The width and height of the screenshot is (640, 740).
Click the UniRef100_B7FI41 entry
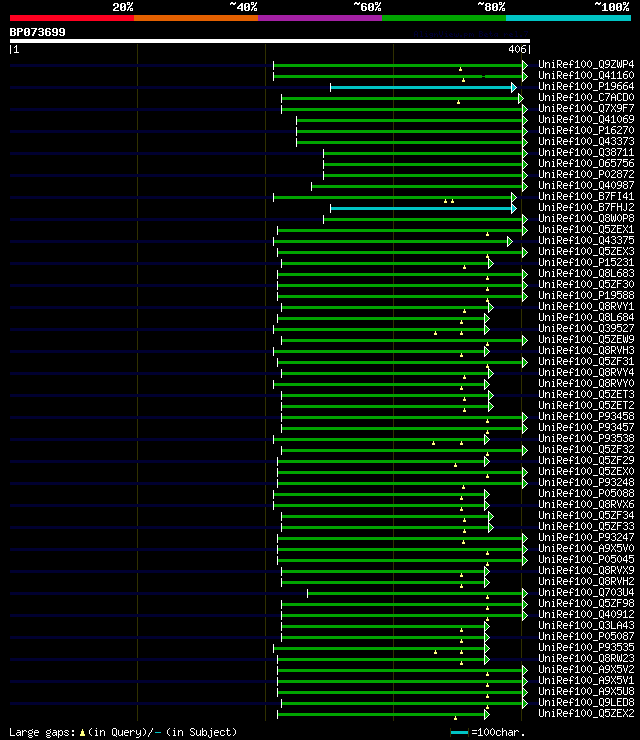(586, 196)
